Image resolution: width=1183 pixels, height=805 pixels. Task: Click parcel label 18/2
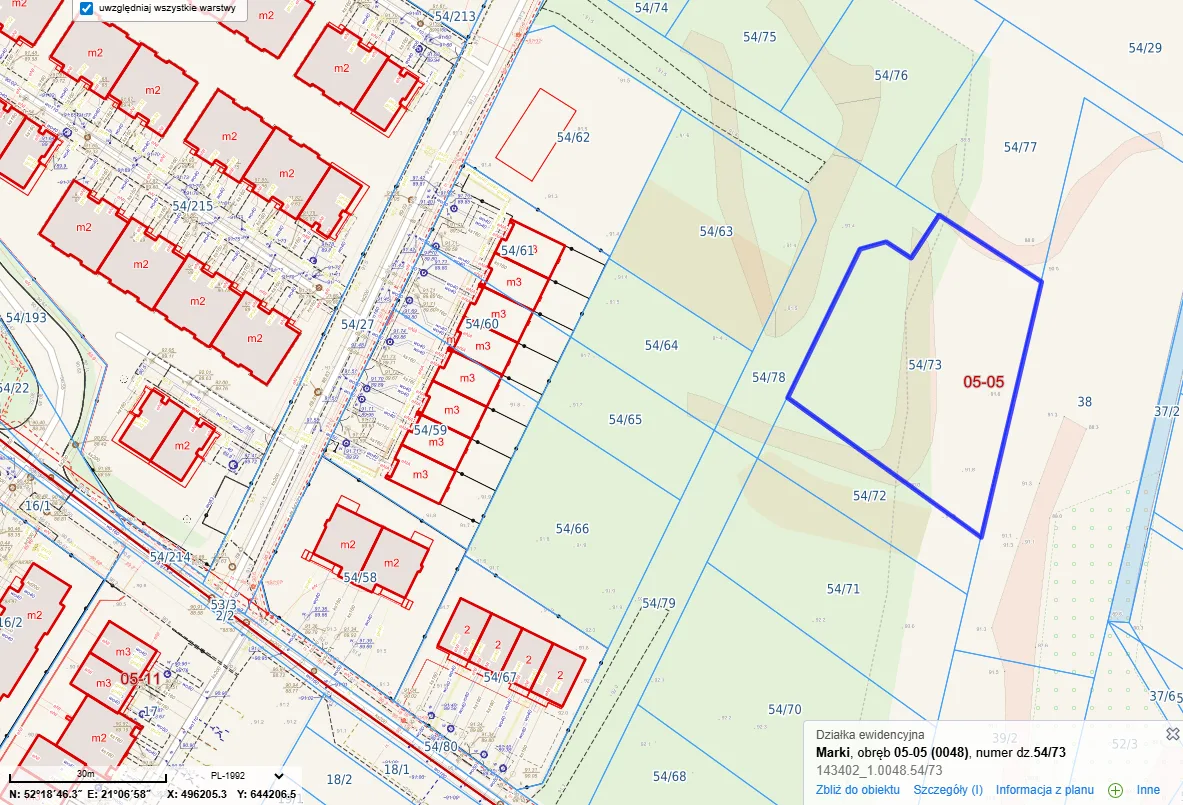click(340, 780)
